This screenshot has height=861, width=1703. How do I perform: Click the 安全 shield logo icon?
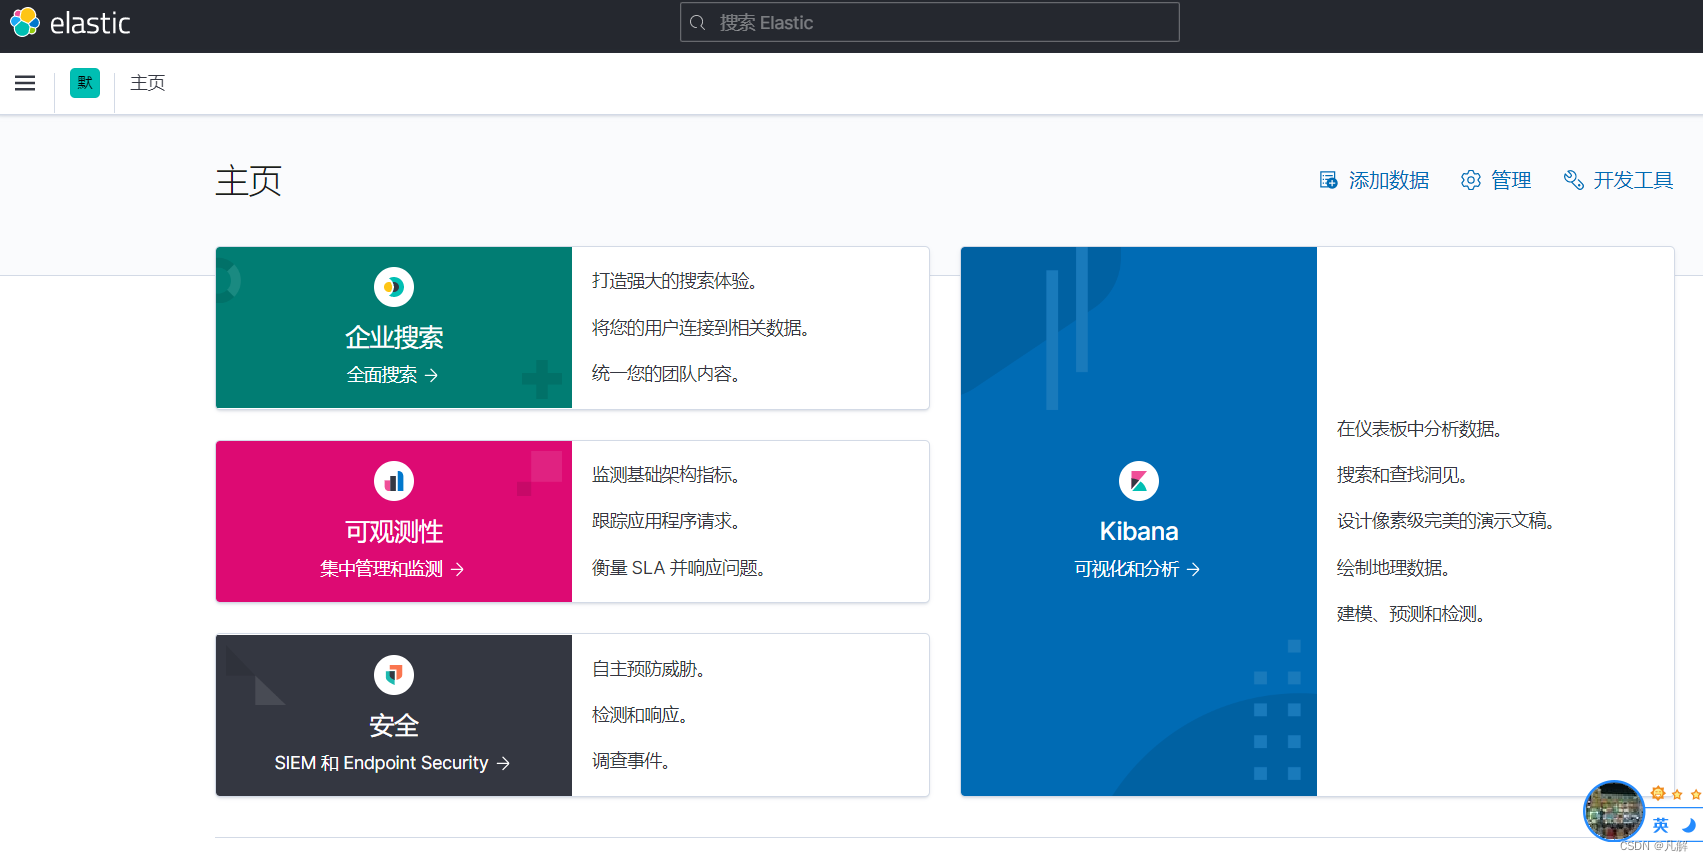coord(394,675)
